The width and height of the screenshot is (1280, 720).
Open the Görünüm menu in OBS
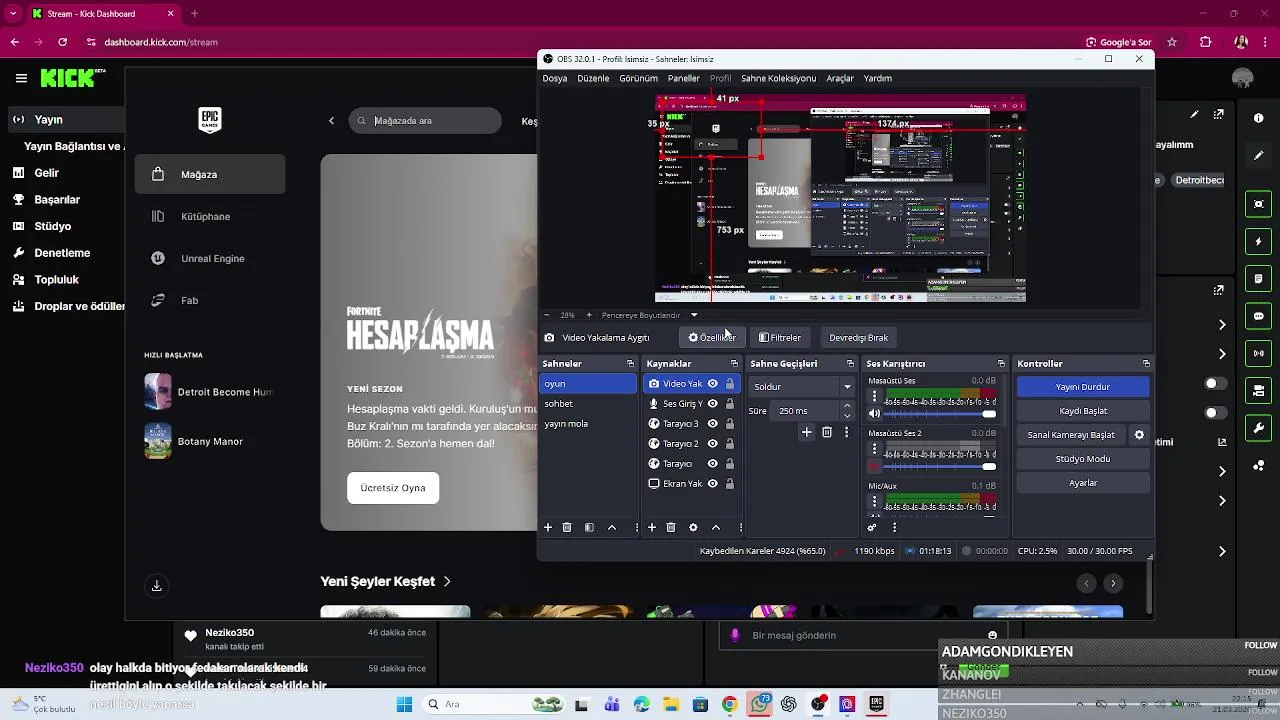(x=639, y=78)
